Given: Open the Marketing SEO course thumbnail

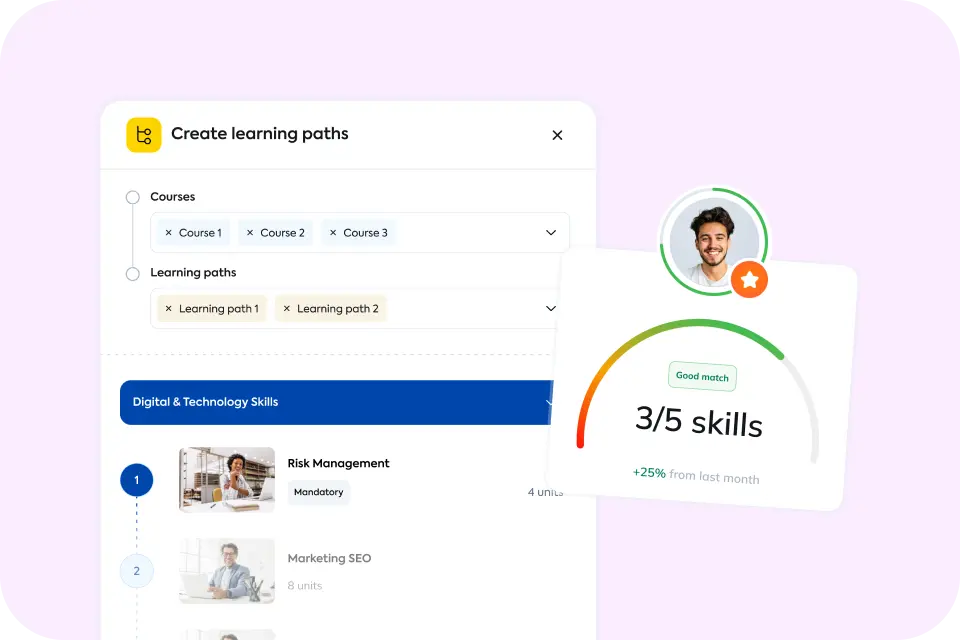Looking at the screenshot, I should (x=227, y=571).
